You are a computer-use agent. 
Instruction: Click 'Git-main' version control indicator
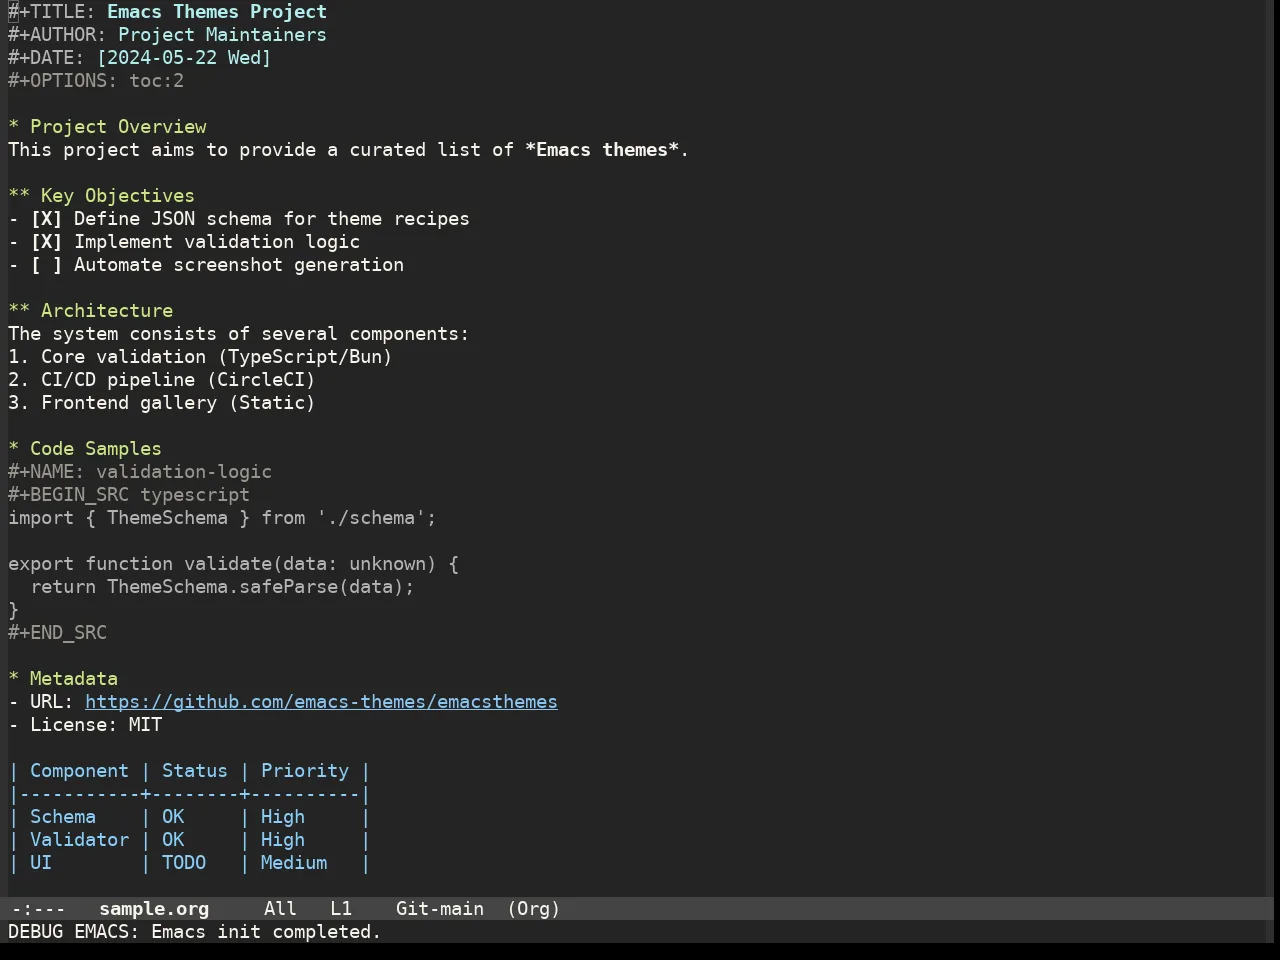440,909
